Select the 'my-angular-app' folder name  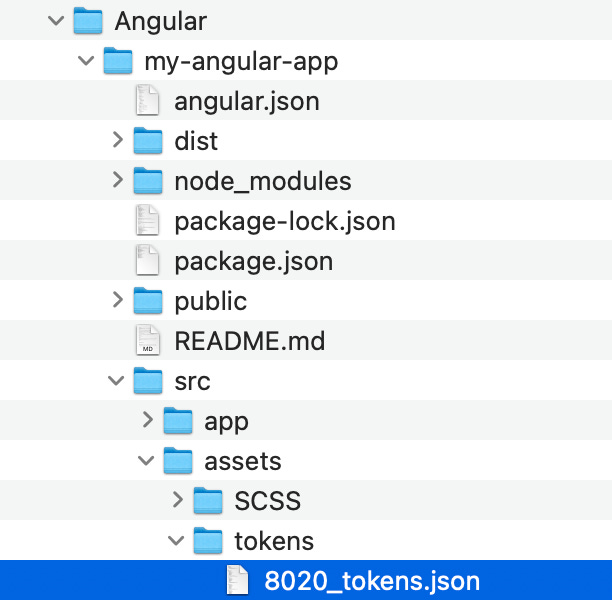pos(241,62)
